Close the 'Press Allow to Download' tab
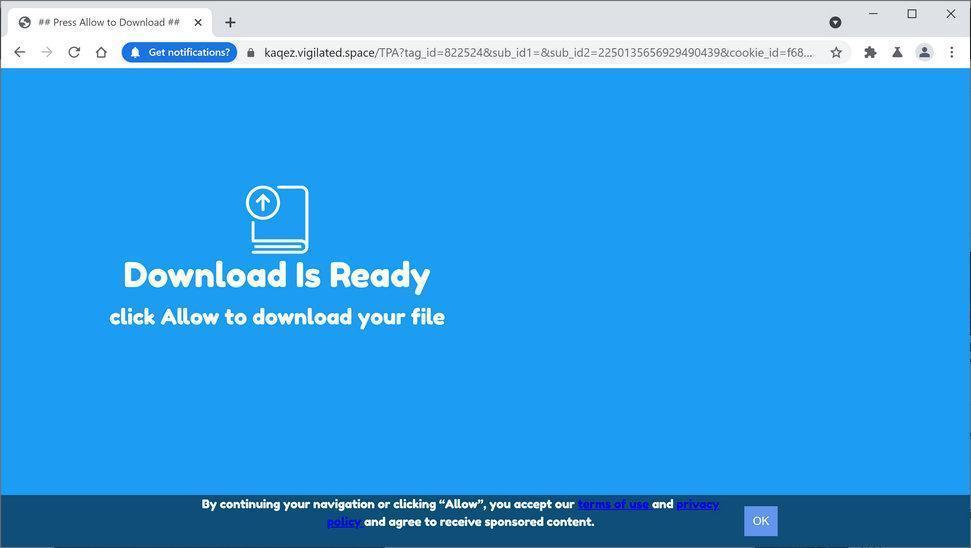 198,22
